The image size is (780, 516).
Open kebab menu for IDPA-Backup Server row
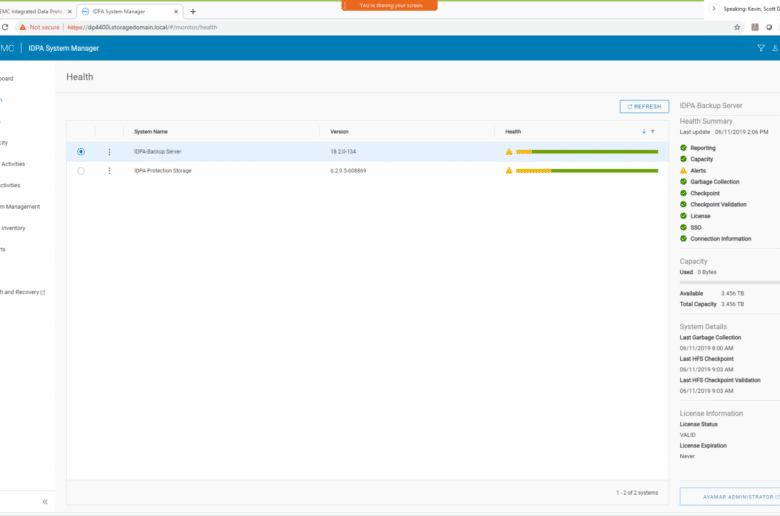(x=109, y=152)
